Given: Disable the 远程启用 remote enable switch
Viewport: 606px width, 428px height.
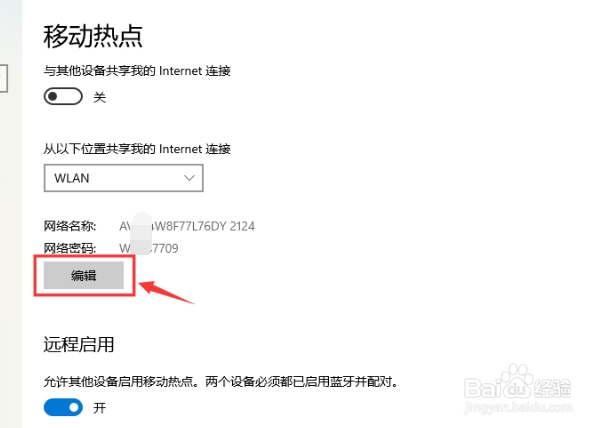Looking at the screenshot, I should (x=63, y=408).
